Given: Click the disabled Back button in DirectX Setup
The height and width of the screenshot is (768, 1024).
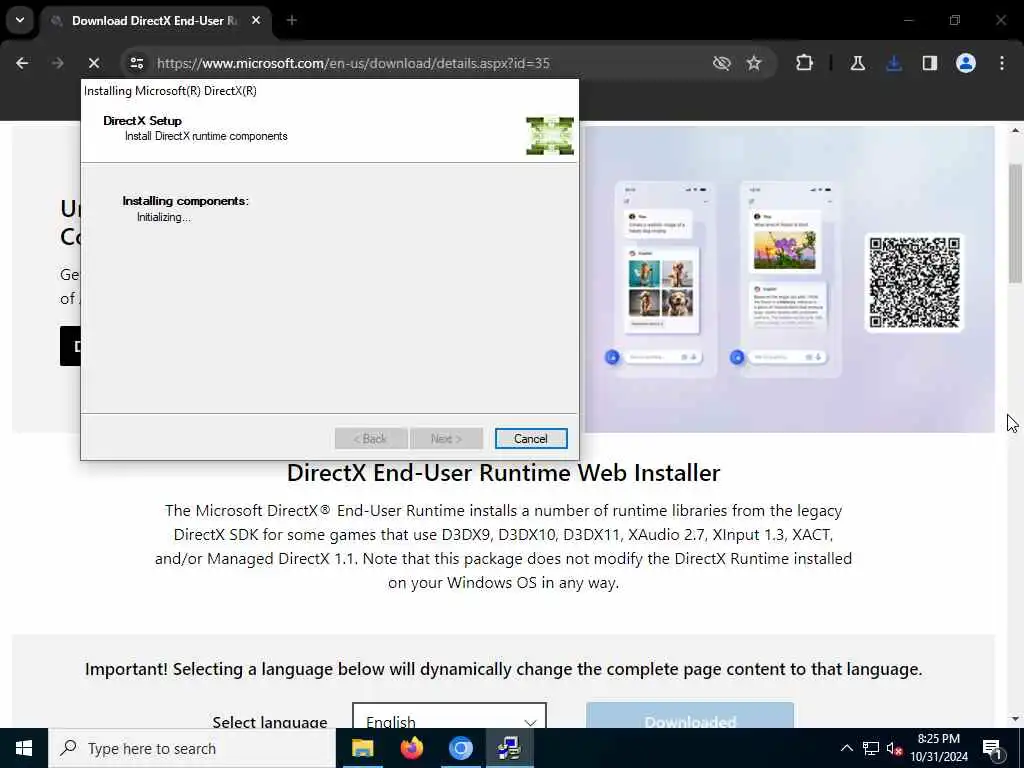Looking at the screenshot, I should [371, 438].
